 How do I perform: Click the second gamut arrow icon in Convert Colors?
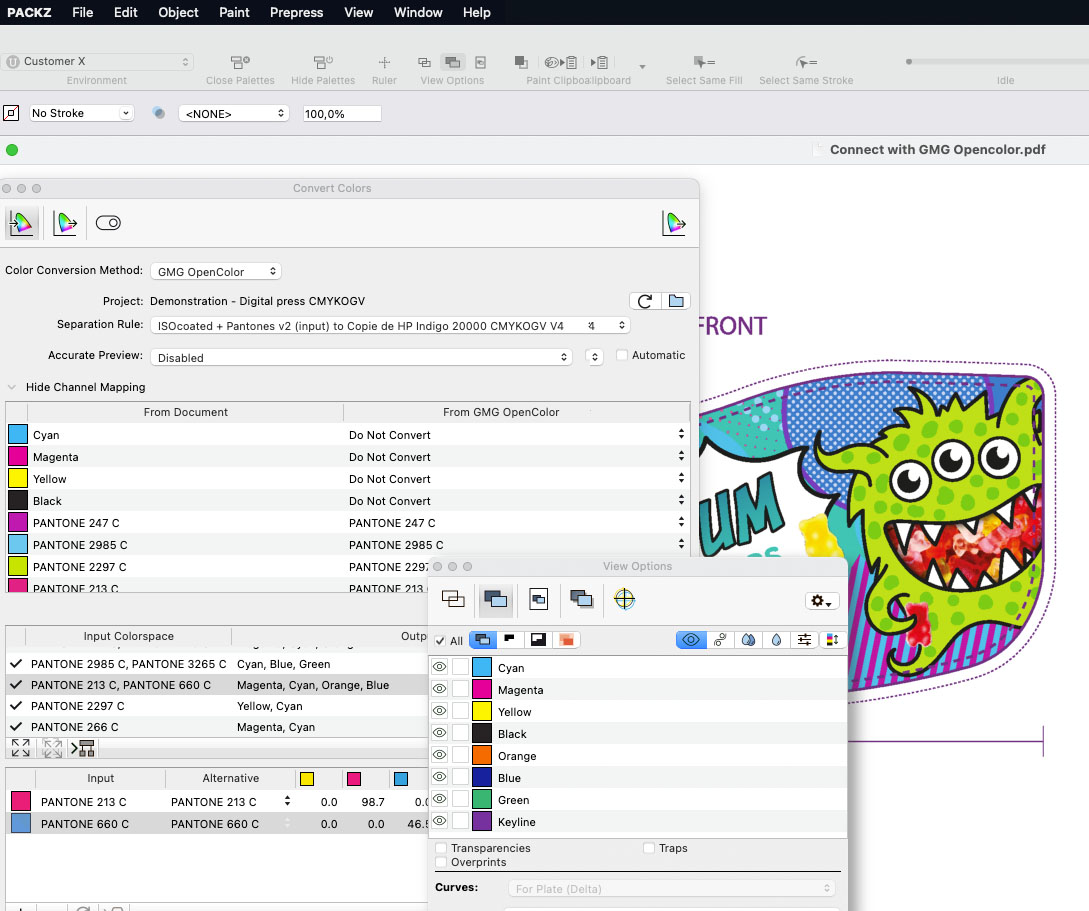[65, 223]
